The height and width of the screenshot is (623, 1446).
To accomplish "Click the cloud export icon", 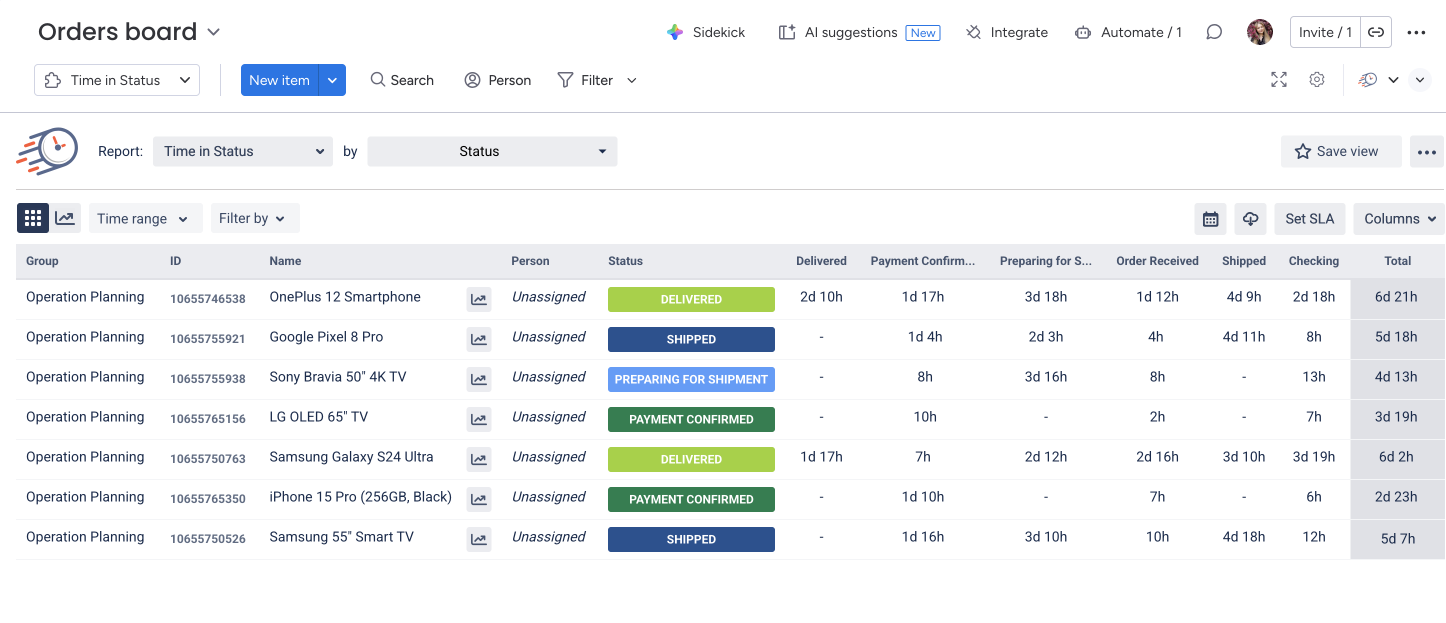I will 1250,219.
